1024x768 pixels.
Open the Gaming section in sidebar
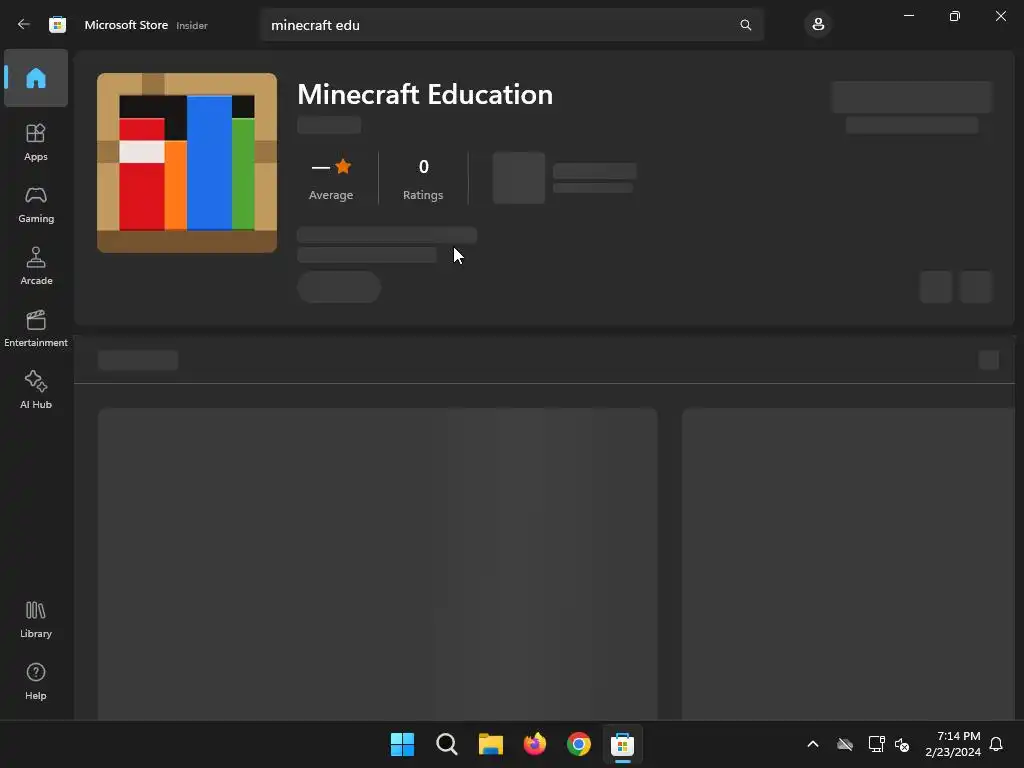click(36, 204)
